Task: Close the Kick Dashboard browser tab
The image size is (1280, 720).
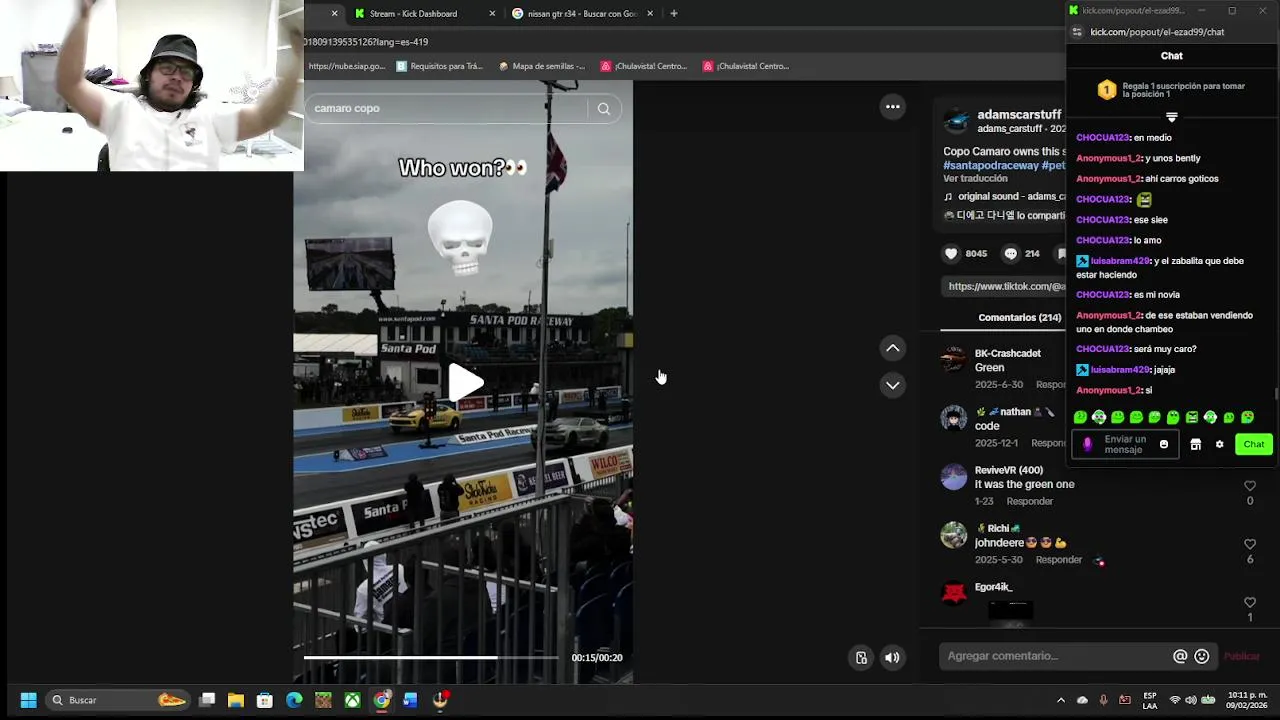Action: [x=492, y=14]
